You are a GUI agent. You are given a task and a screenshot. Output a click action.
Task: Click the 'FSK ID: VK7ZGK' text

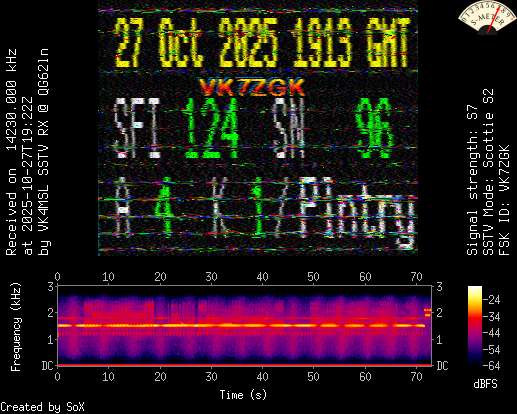click(504, 200)
